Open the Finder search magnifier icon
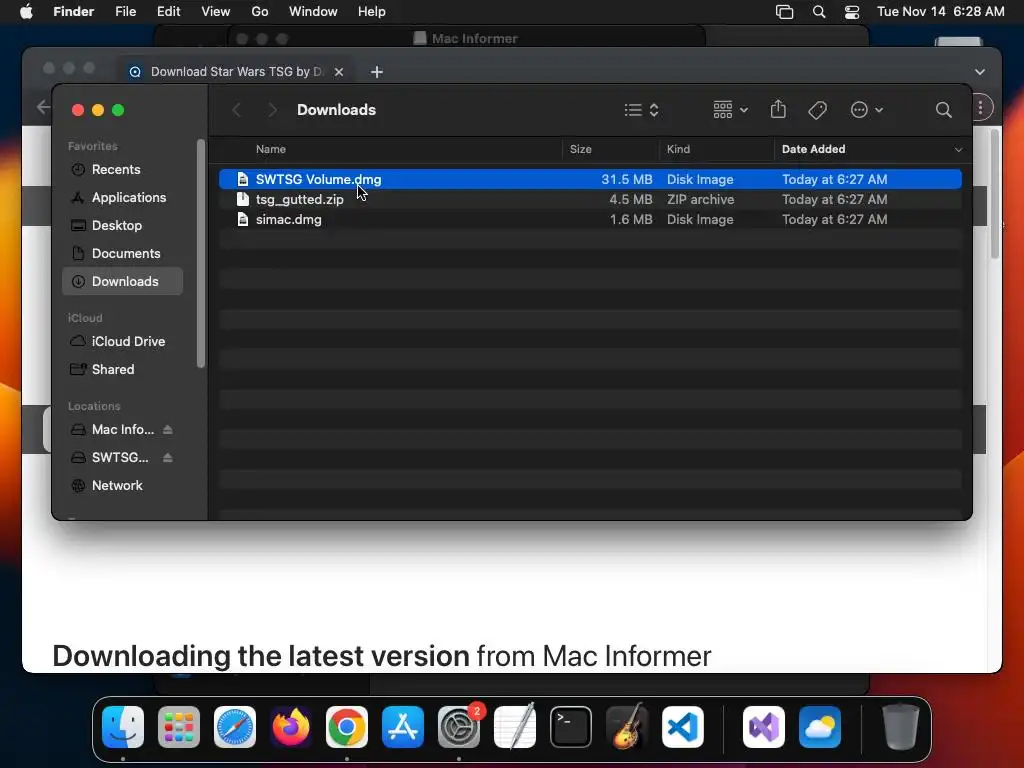Screen dimensions: 1024x768 click(x=943, y=110)
